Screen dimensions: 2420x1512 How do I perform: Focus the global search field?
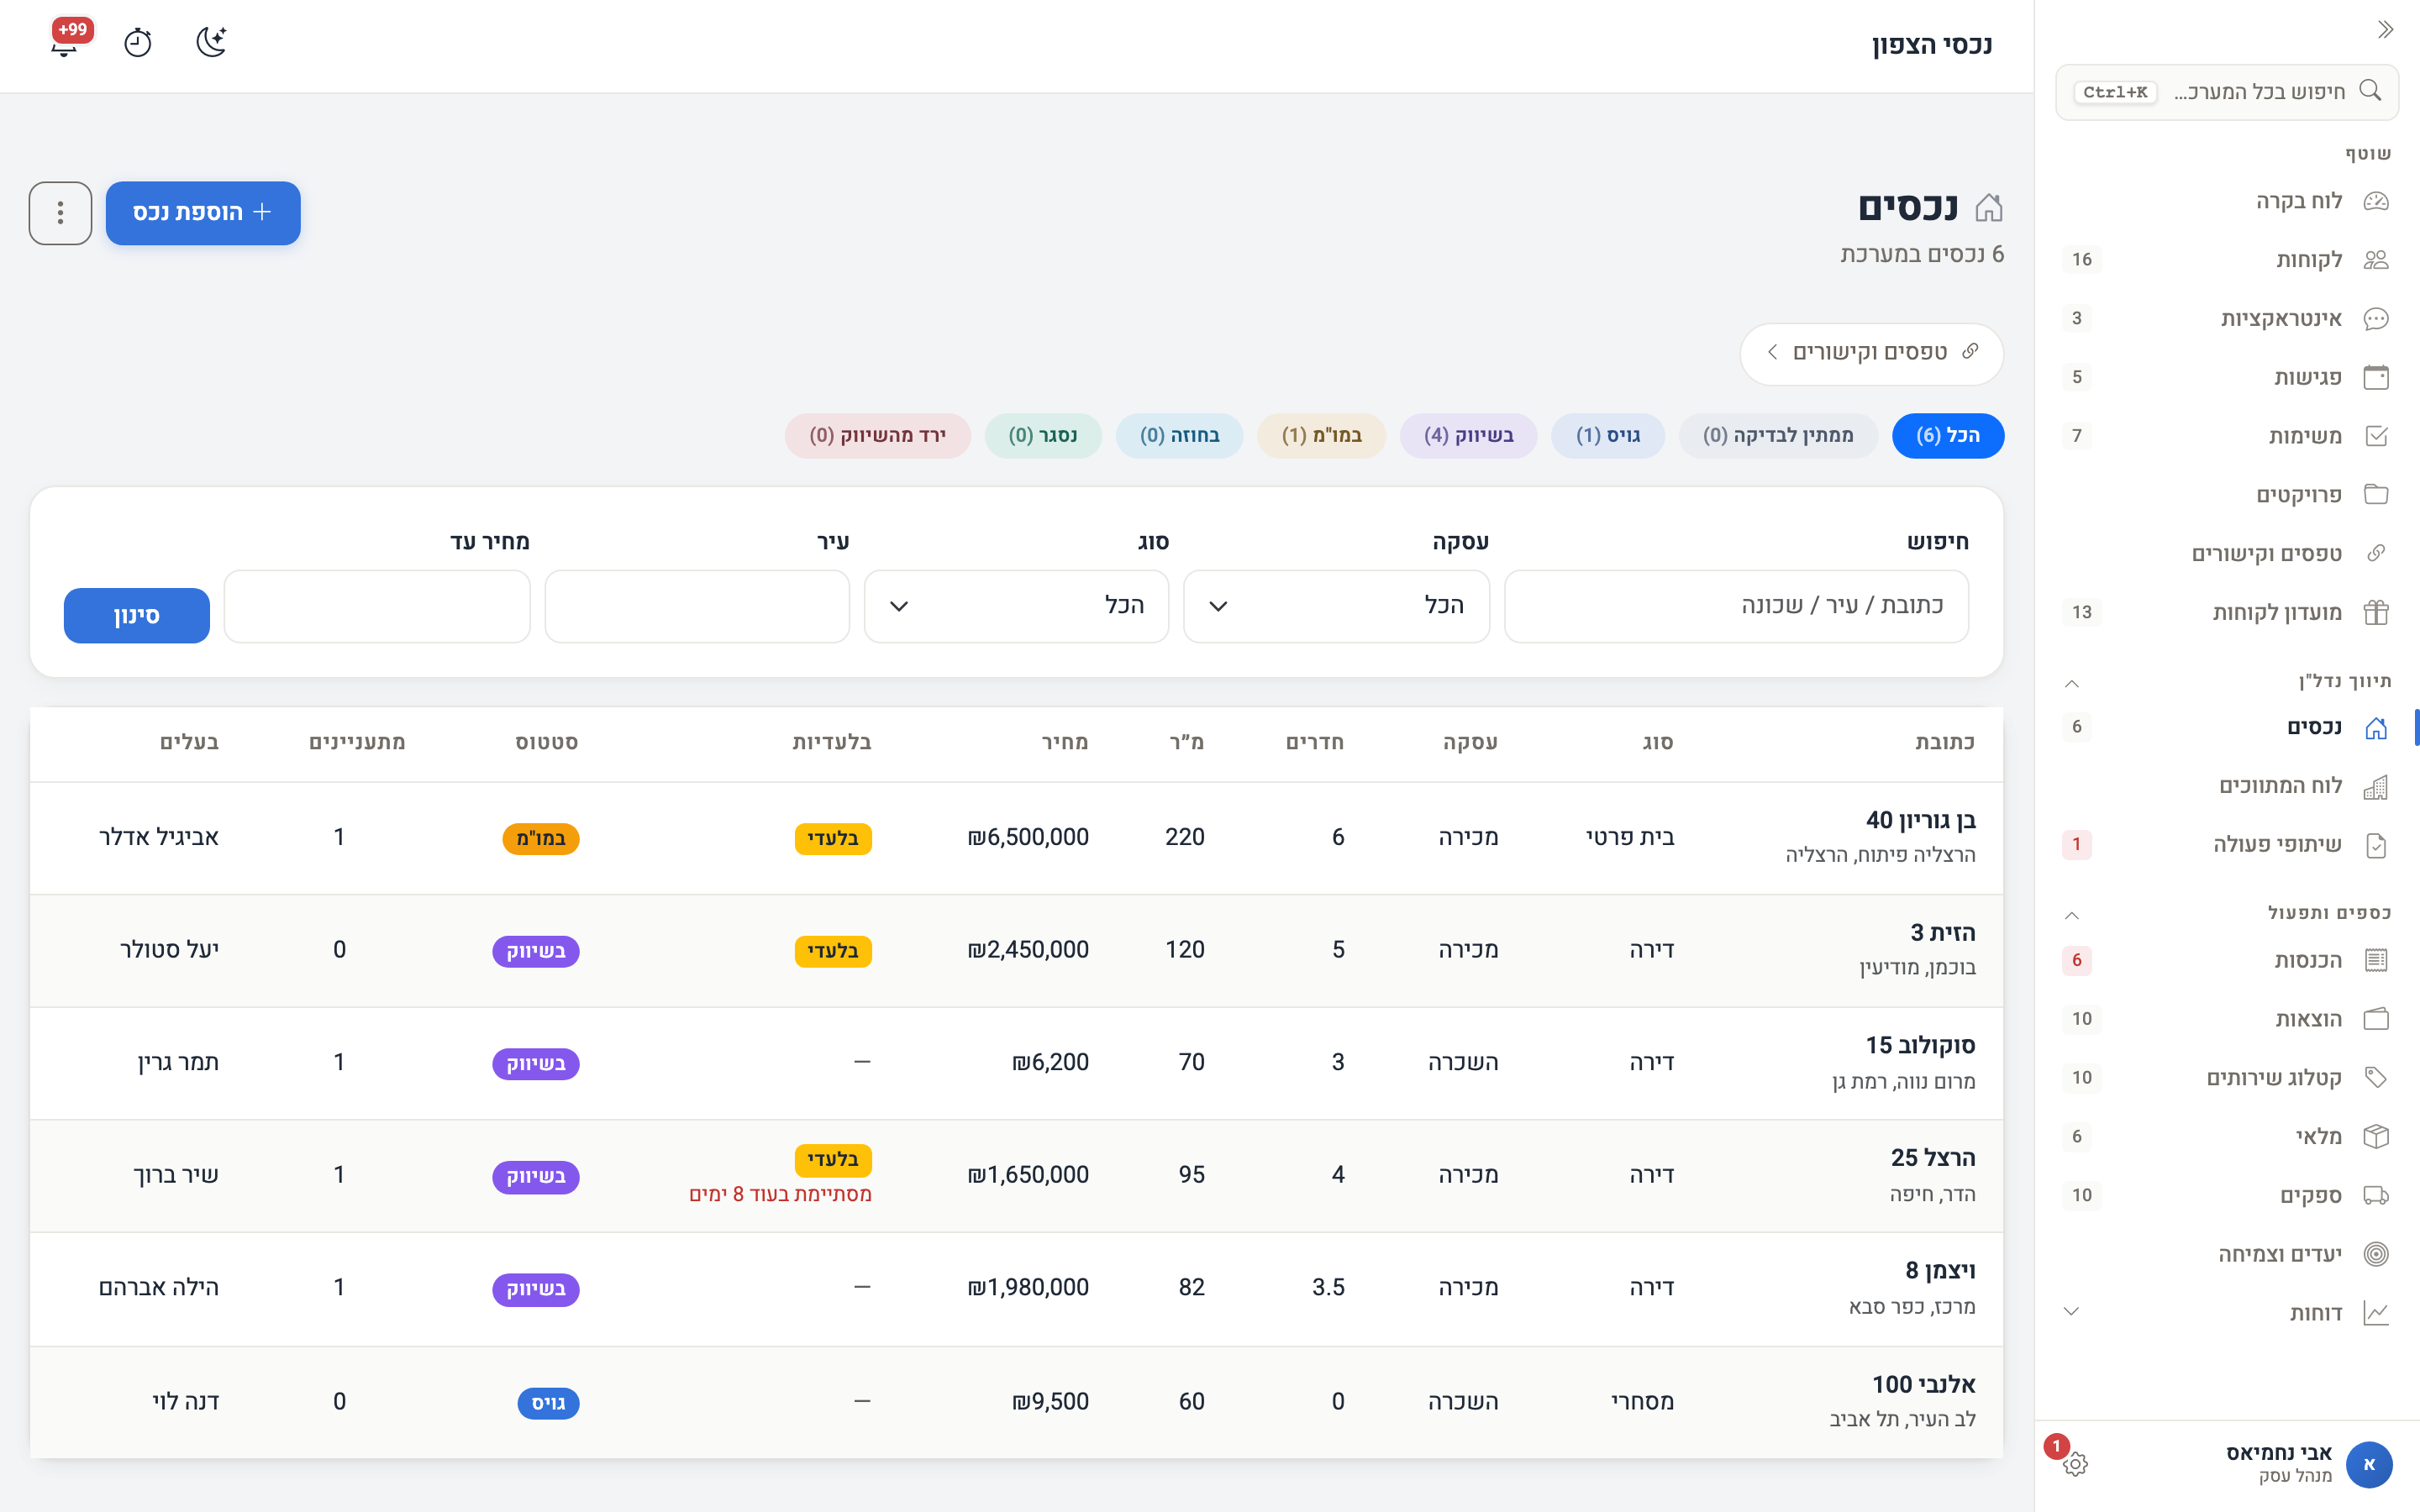point(2227,92)
